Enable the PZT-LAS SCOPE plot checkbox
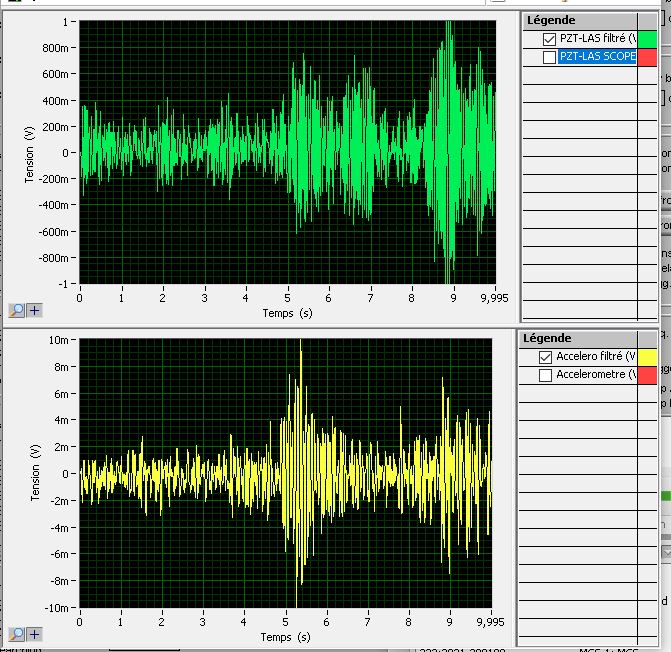 point(548,57)
